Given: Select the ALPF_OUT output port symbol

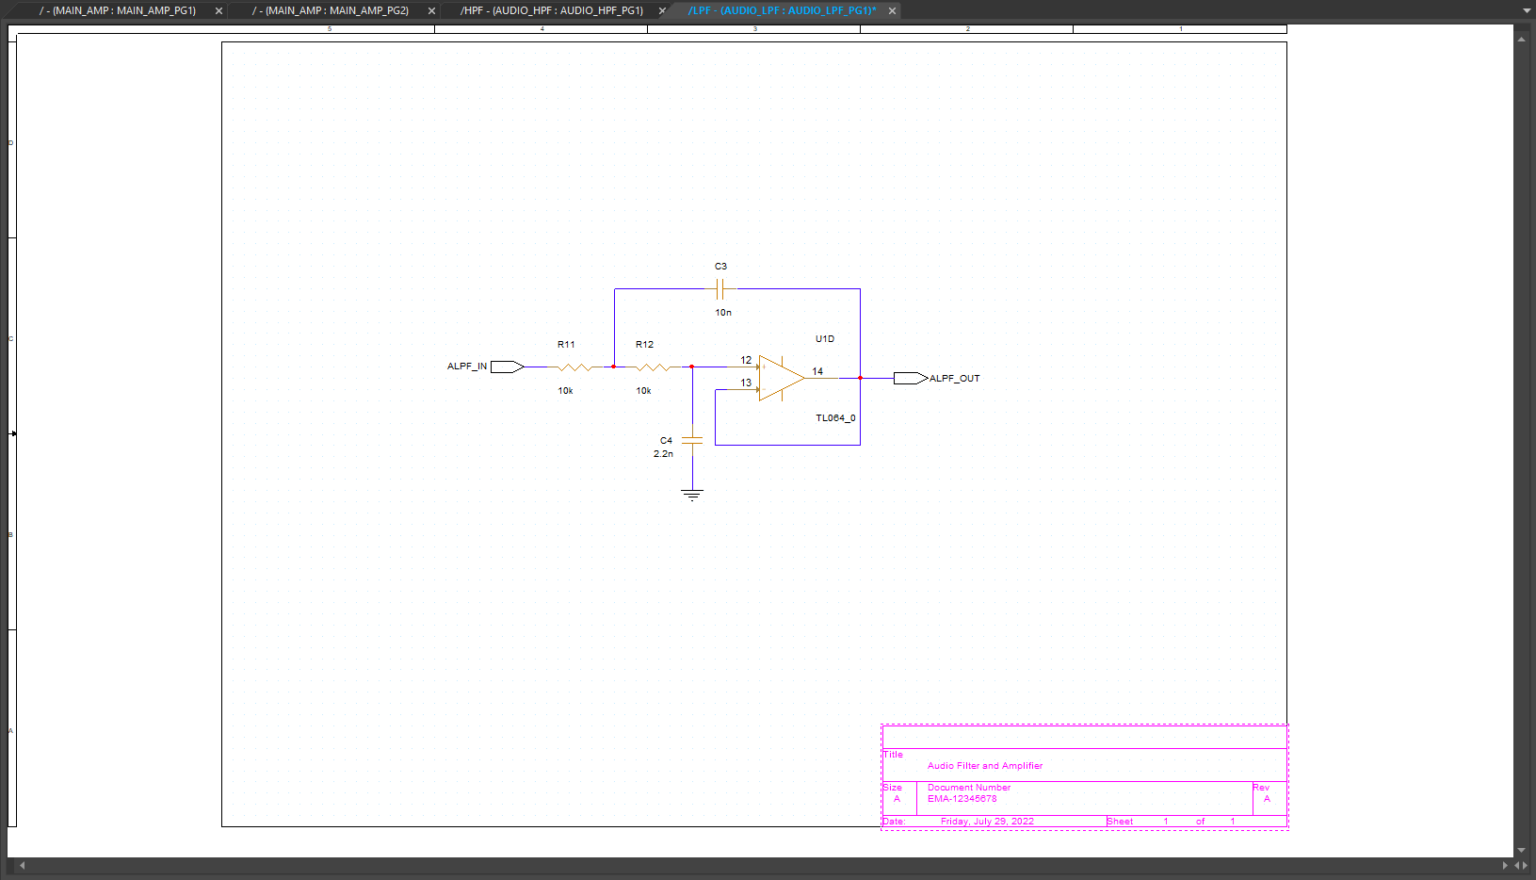Looking at the screenshot, I should pos(909,378).
